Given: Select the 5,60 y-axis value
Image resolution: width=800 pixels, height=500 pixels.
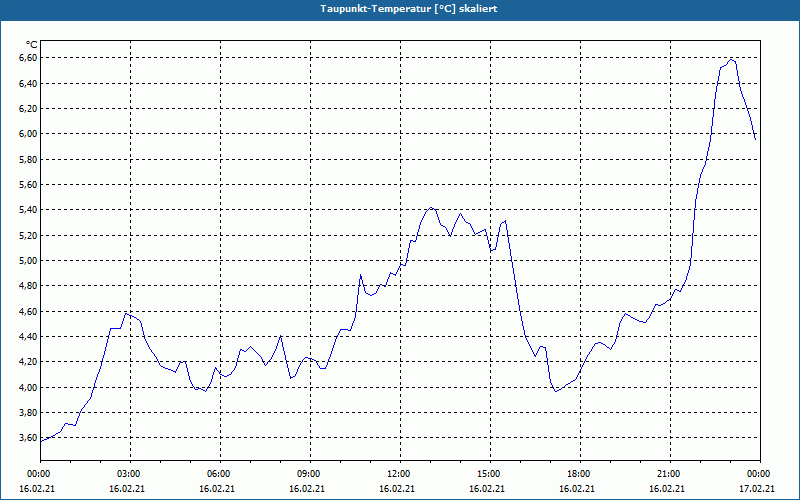Looking at the screenshot, I should 28,184.
